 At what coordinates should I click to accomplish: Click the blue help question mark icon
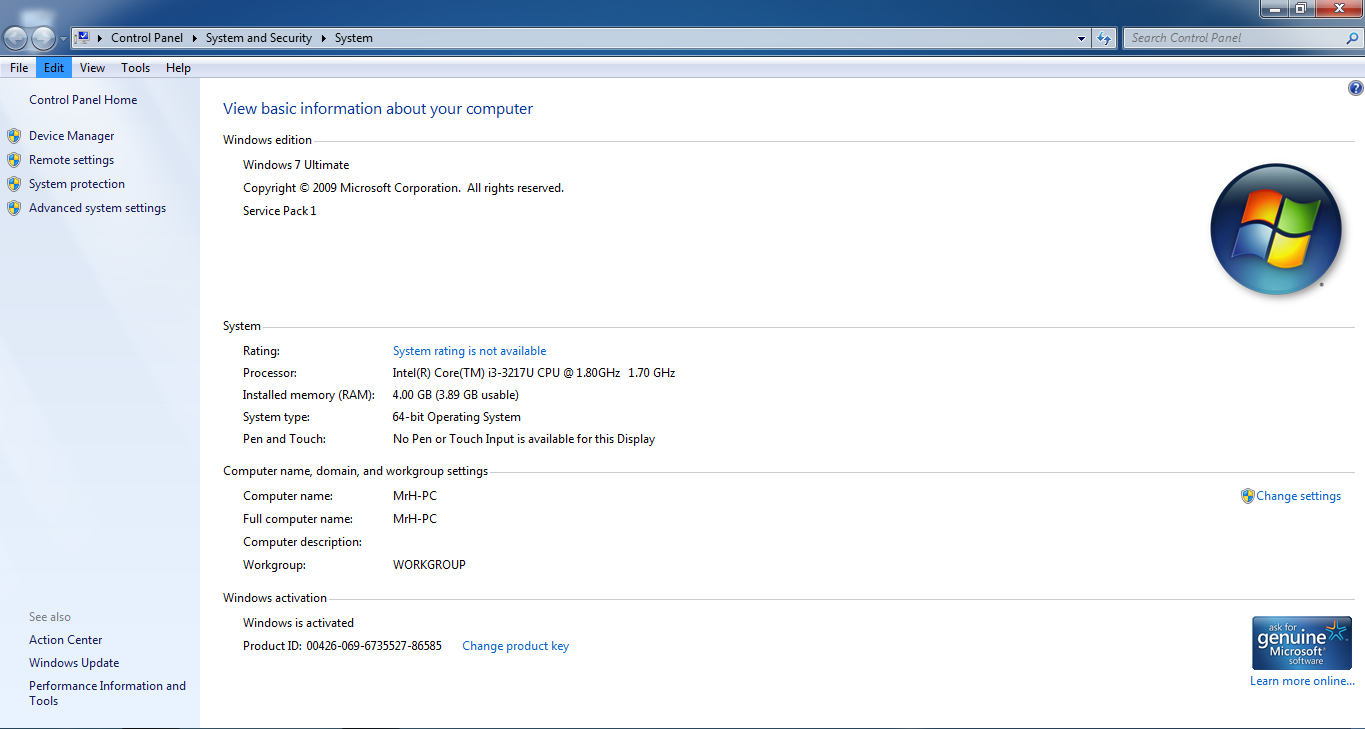tap(1355, 88)
